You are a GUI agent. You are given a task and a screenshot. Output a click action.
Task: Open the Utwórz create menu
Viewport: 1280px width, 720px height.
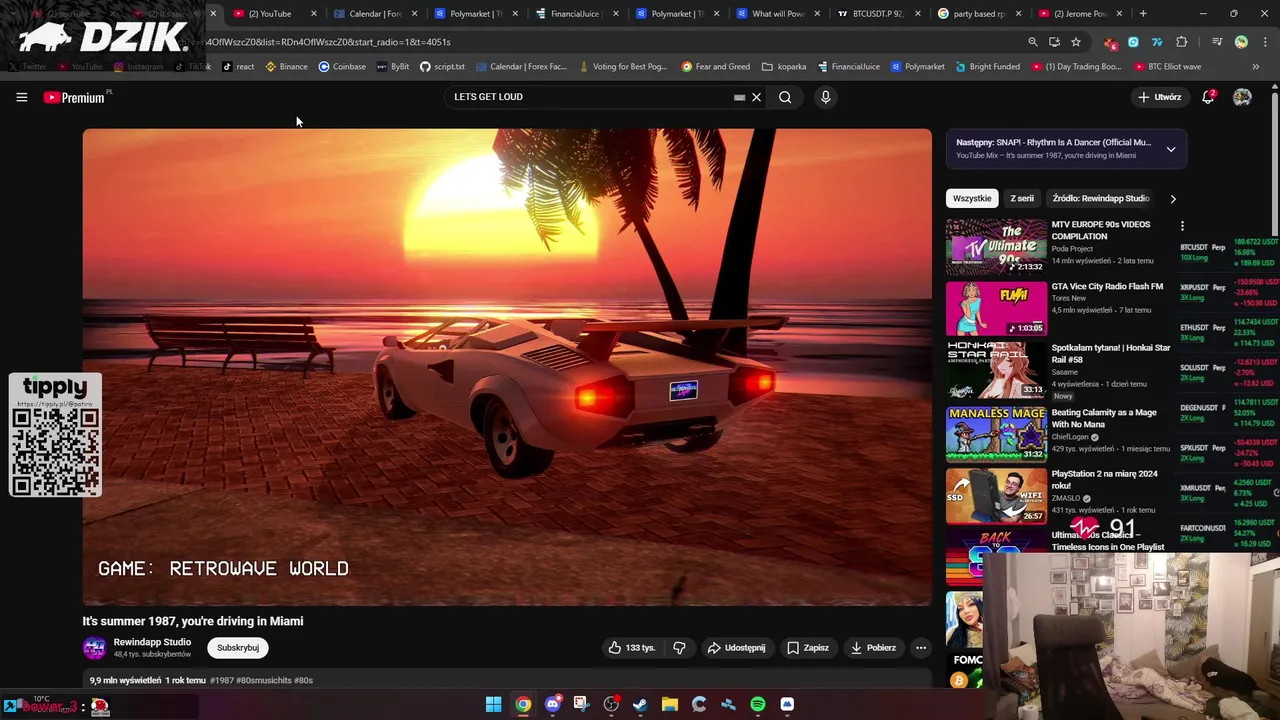click(x=1160, y=97)
